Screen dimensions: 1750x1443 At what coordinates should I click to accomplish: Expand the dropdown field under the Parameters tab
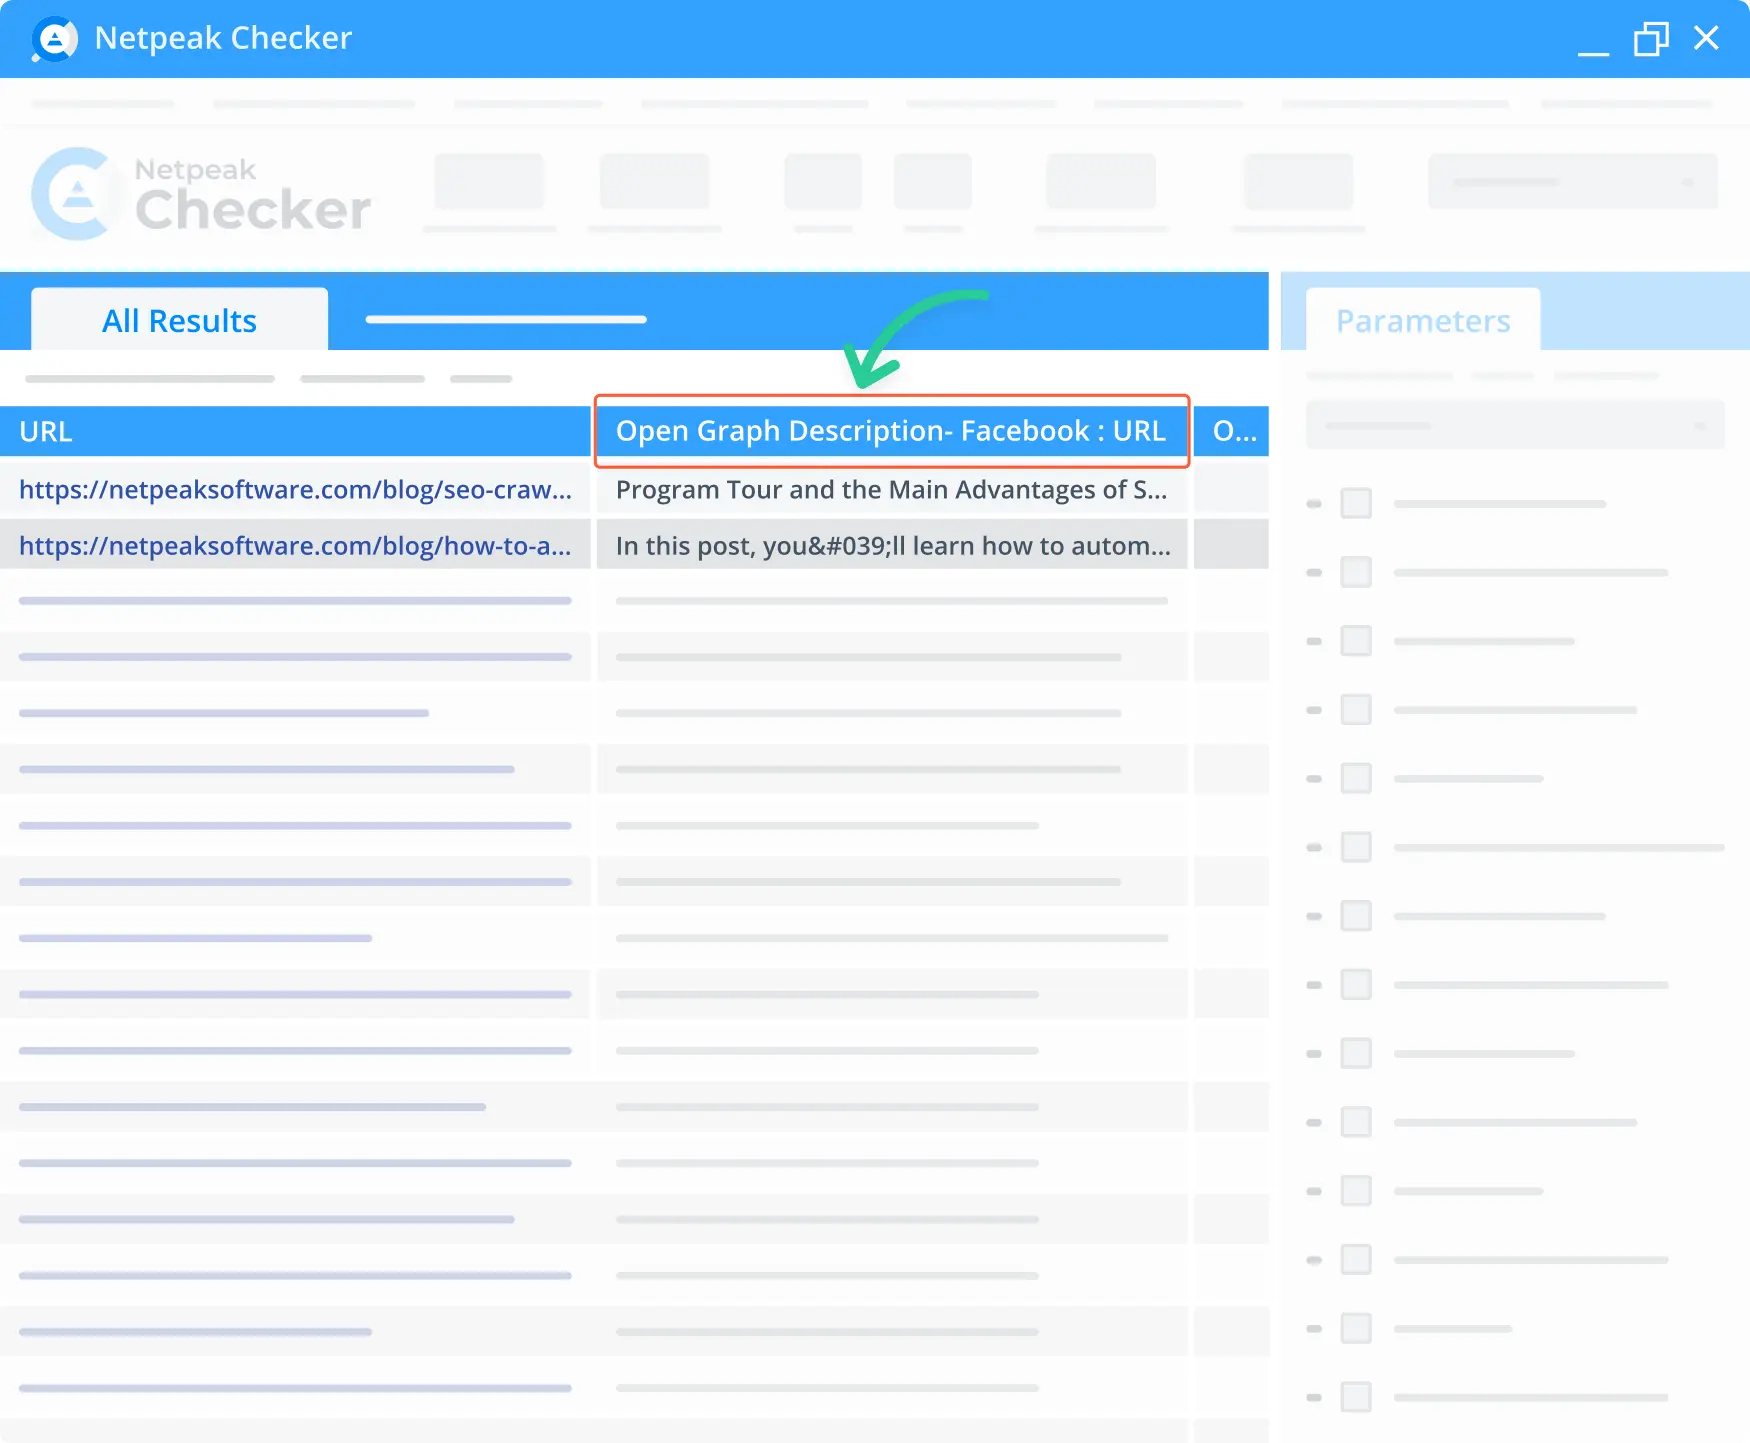(1515, 425)
